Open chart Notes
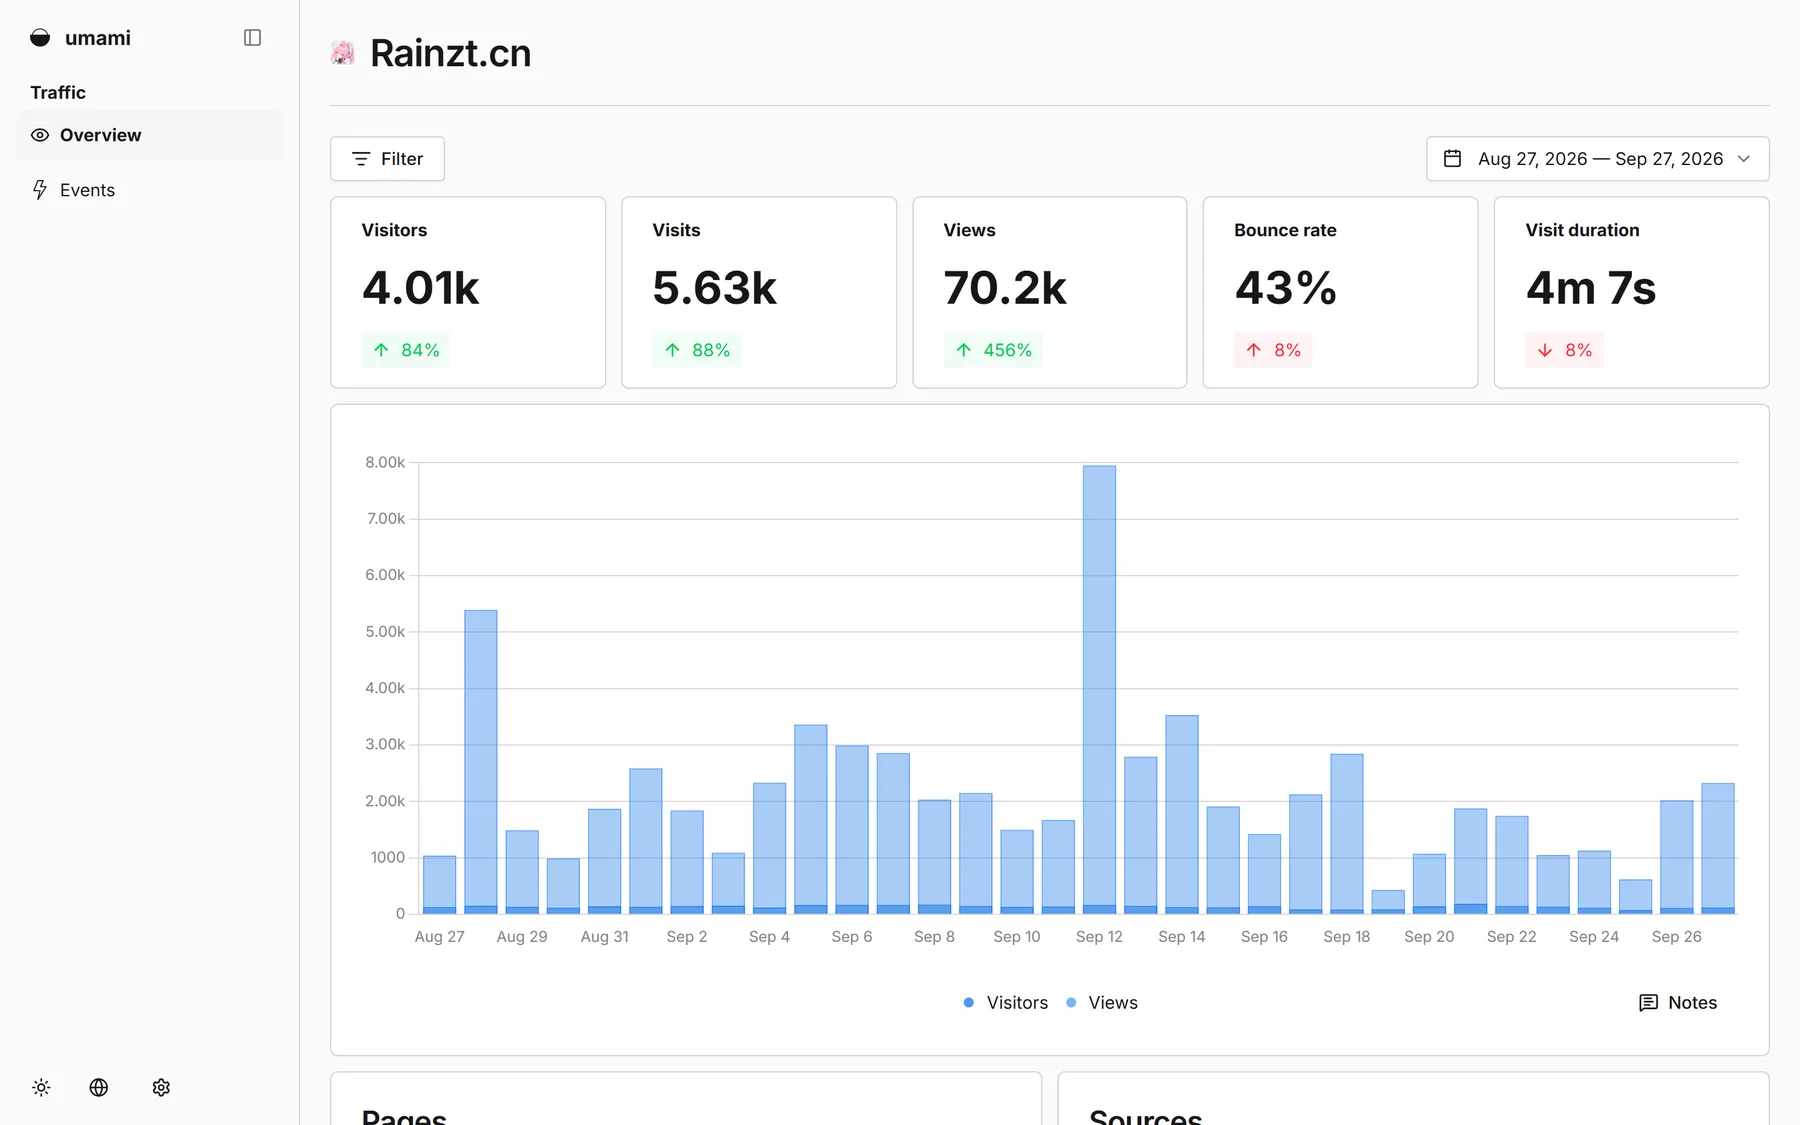The height and width of the screenshot is (1125, 1800). tap(1678, 1003)
